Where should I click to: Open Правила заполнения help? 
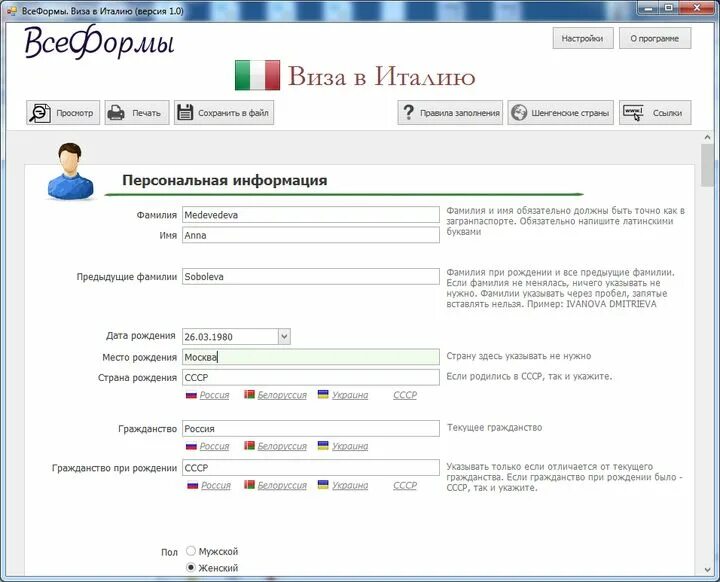450,113
